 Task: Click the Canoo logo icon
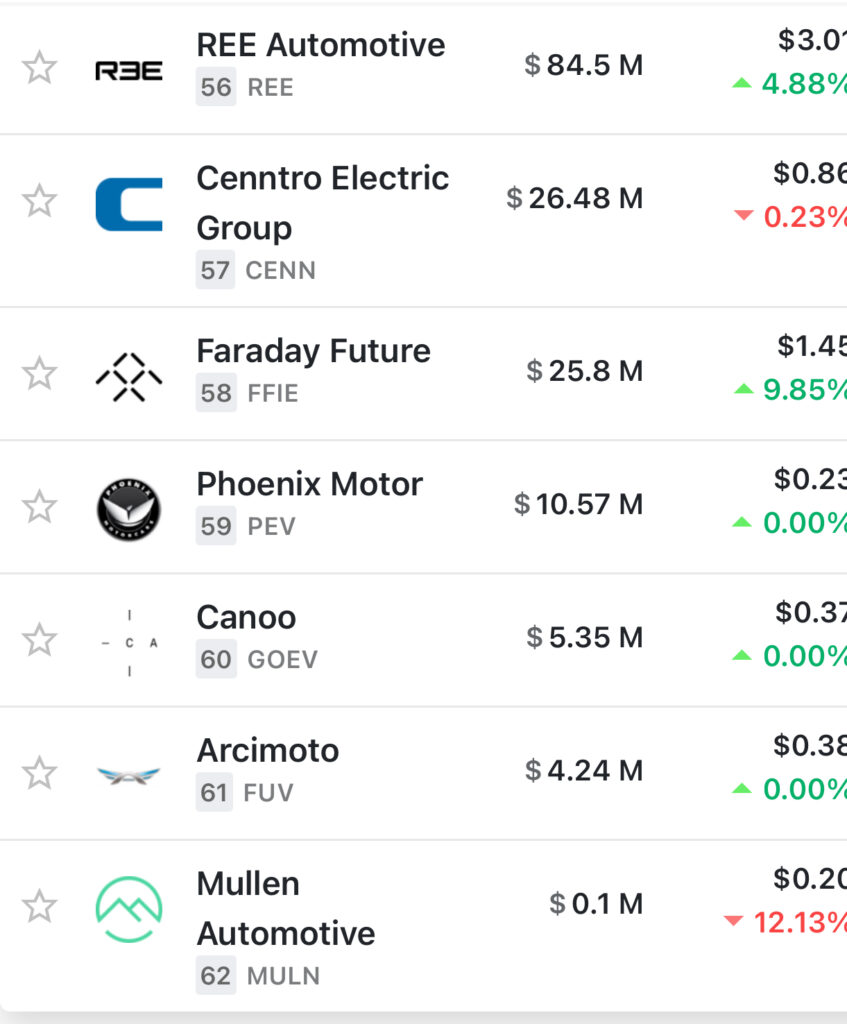point(129,643)
